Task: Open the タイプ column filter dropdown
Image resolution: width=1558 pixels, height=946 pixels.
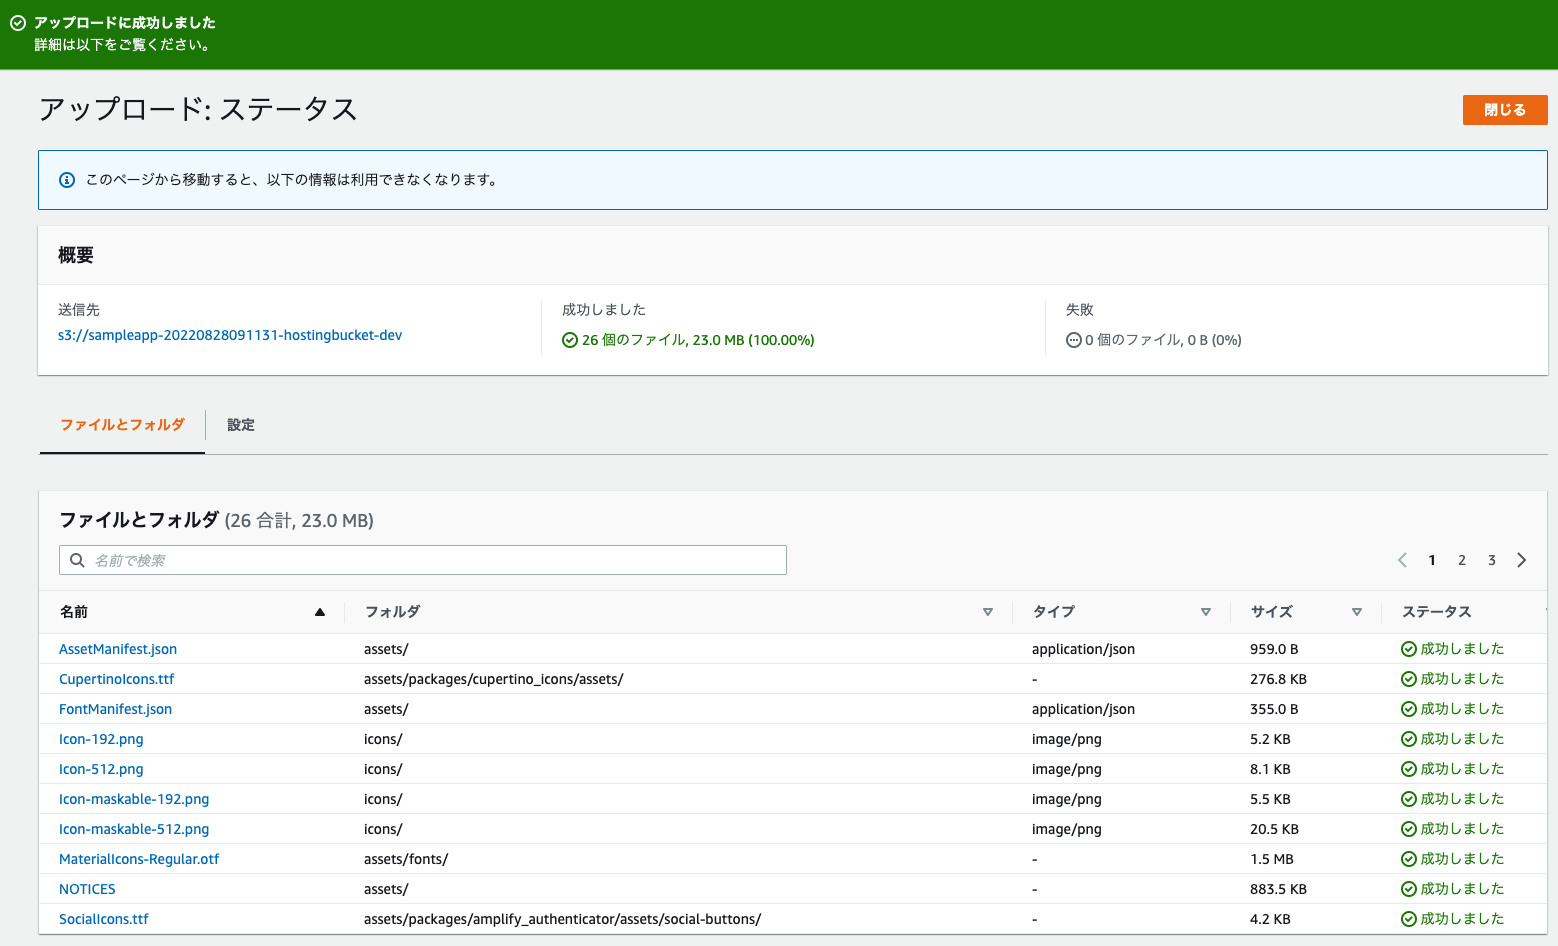Action: (1206, 611)
